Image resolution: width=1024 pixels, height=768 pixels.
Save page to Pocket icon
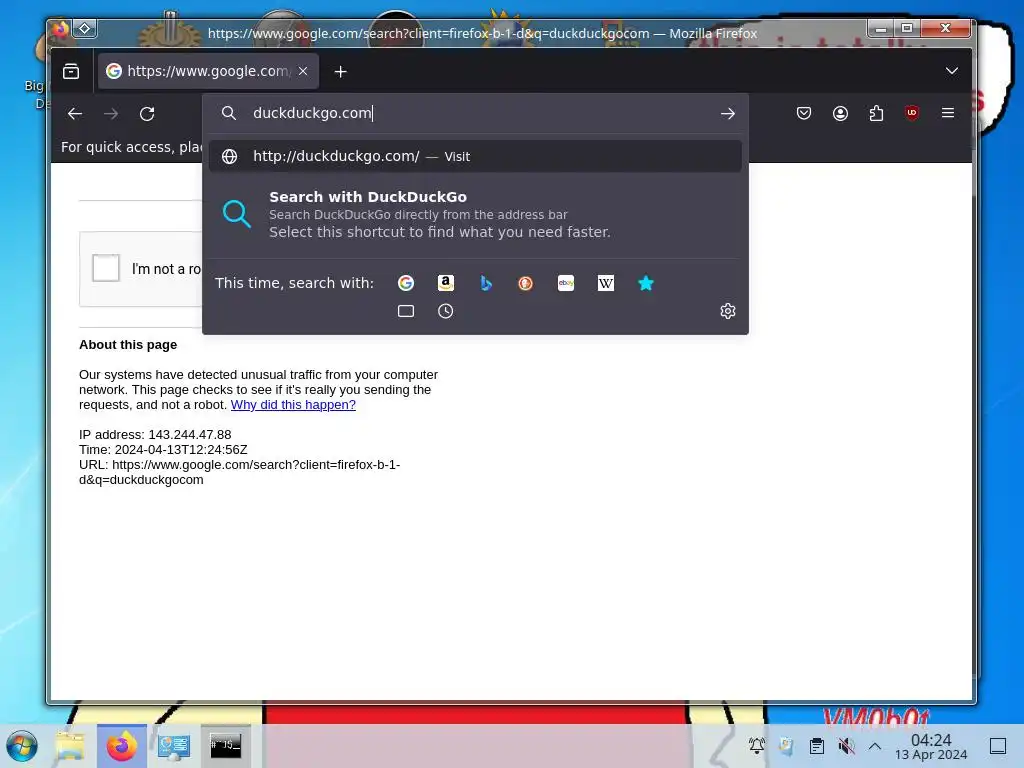pos(804,114)
